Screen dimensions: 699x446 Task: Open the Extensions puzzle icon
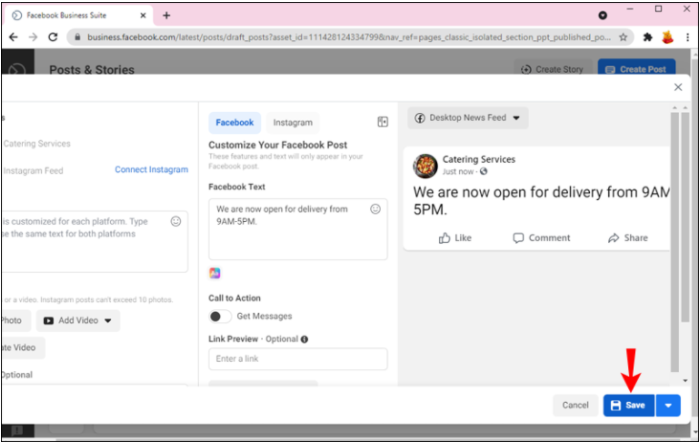[648, 37]
